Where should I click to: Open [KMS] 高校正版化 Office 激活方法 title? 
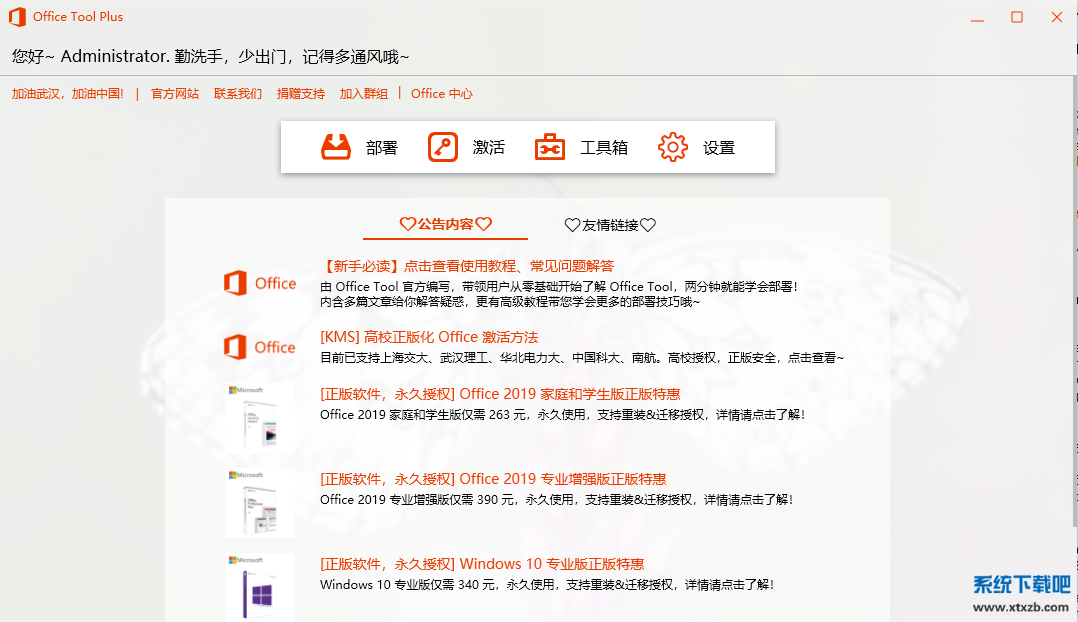[429, 337]
